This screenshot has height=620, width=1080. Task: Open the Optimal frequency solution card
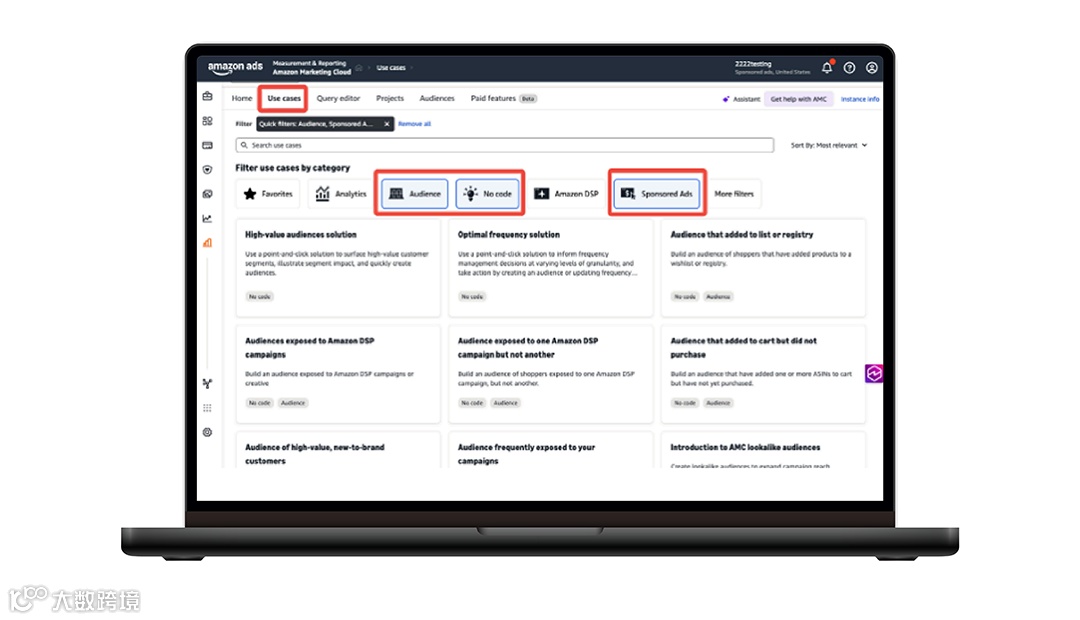click(x=550, y=268)
